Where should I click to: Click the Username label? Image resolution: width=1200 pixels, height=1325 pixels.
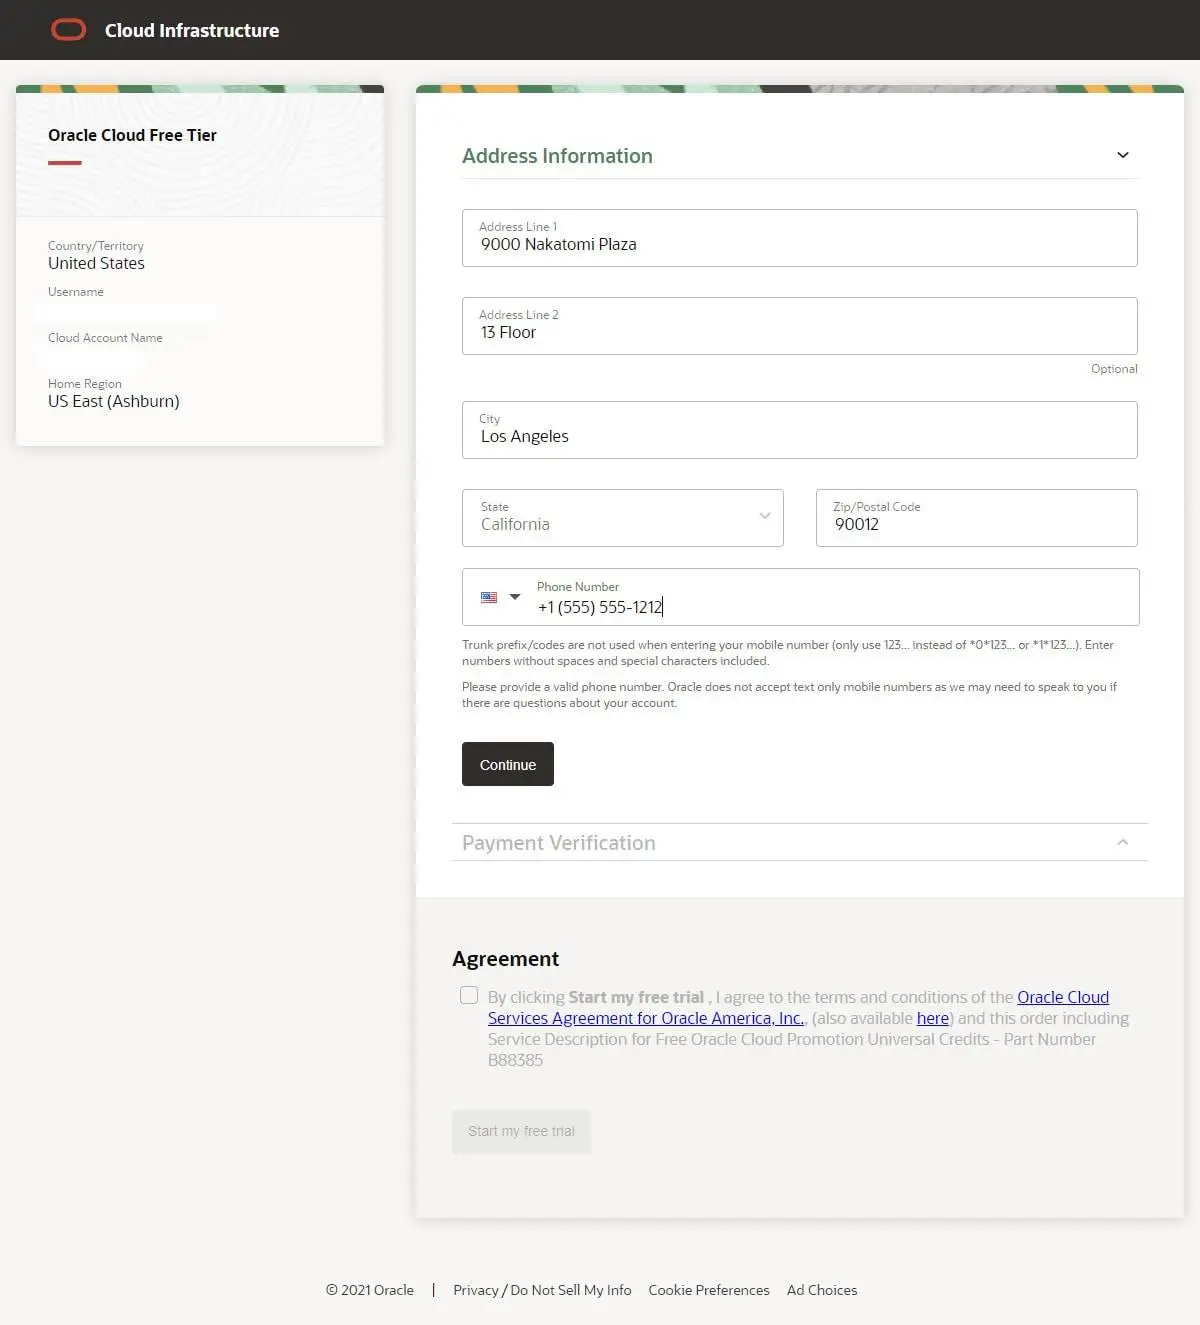76,292
